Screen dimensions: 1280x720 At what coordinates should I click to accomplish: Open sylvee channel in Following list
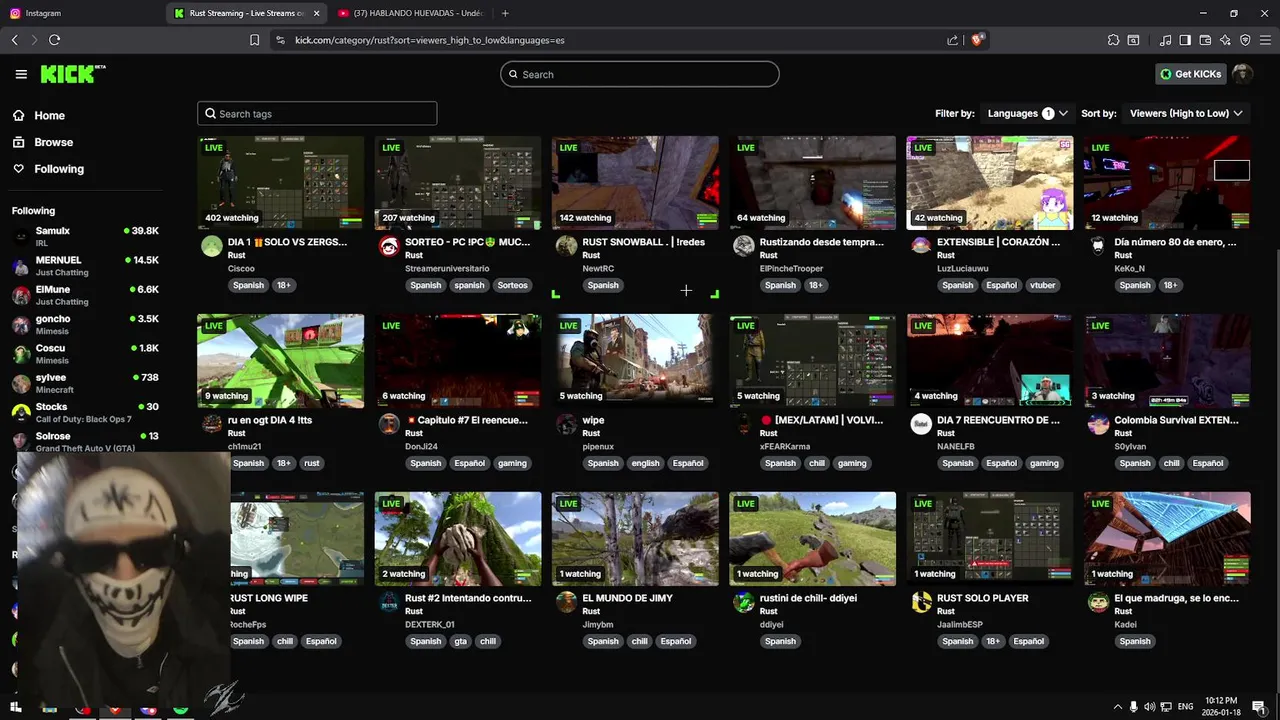(x=85, y=383)
